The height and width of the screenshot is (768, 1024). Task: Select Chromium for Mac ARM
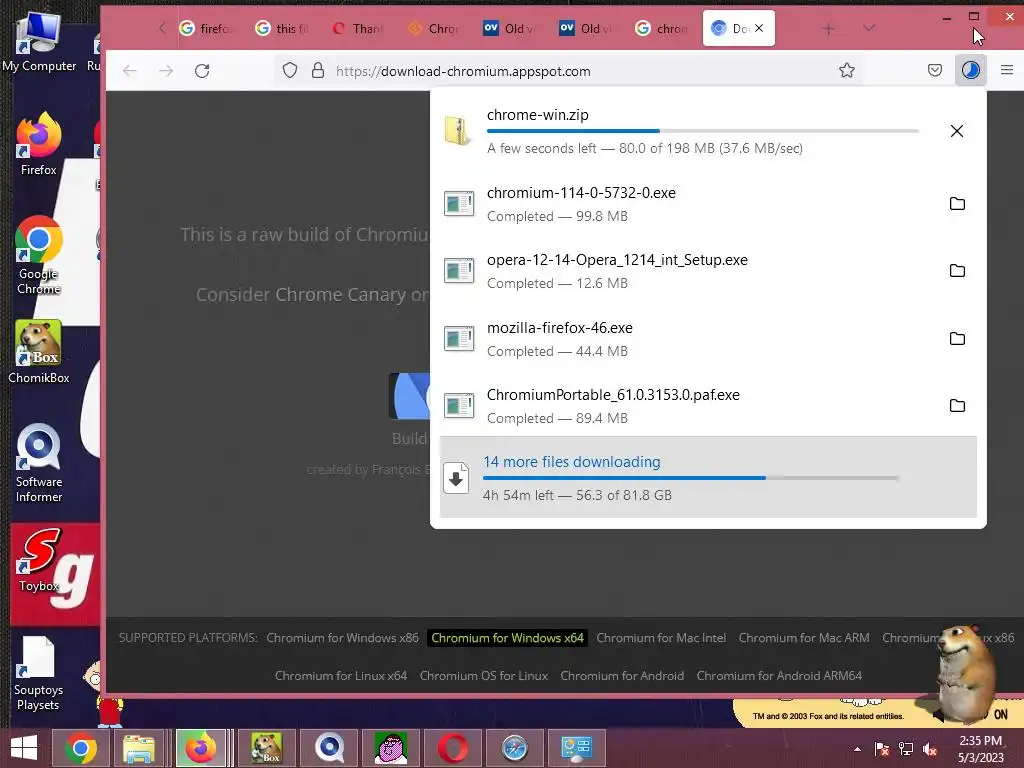pyautogui.click(x=804, y=638)
